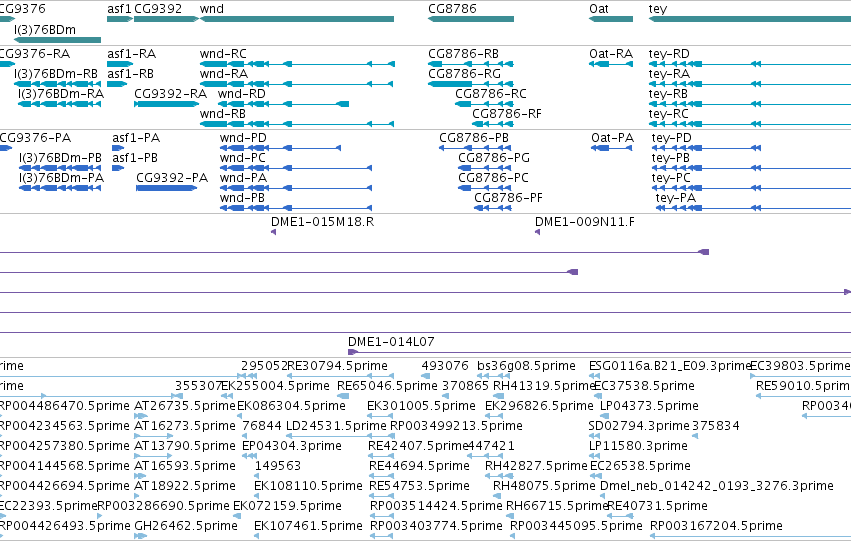Viewport: 851px width, 541px height.
Task: Click protein wnd-PD
Action: 280,148
